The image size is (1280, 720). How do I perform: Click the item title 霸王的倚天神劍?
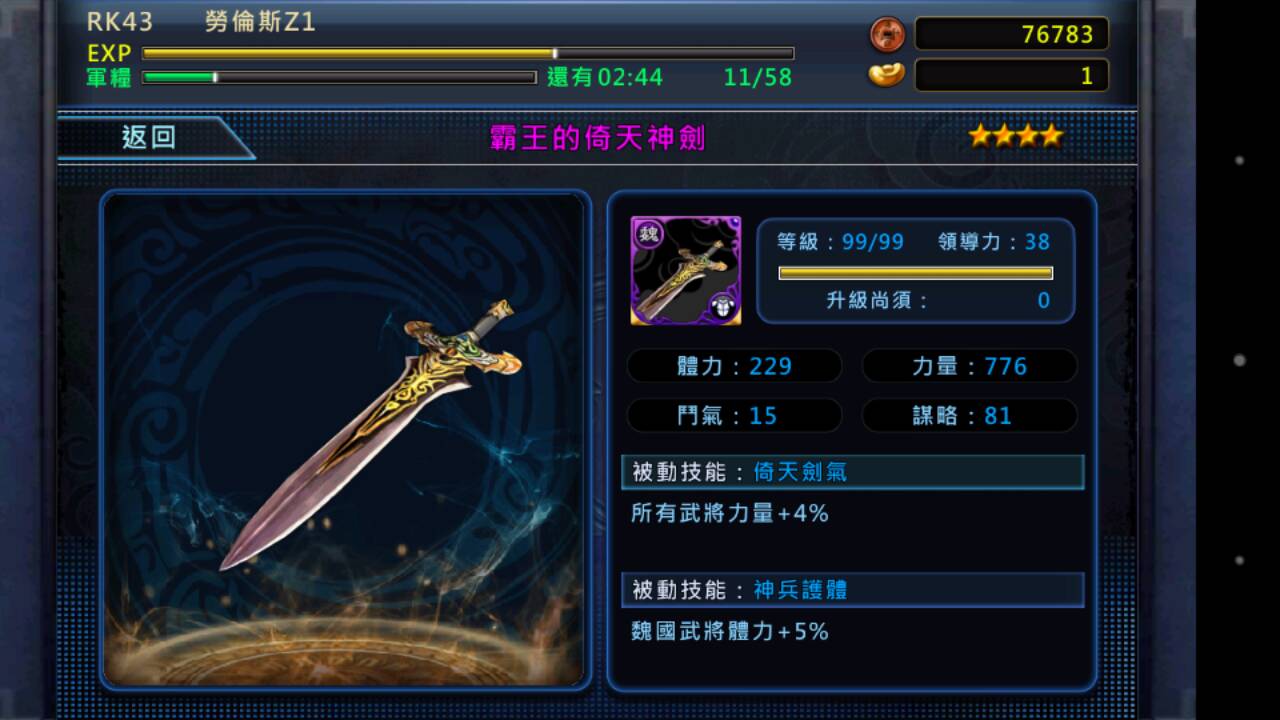click(598, 138)
